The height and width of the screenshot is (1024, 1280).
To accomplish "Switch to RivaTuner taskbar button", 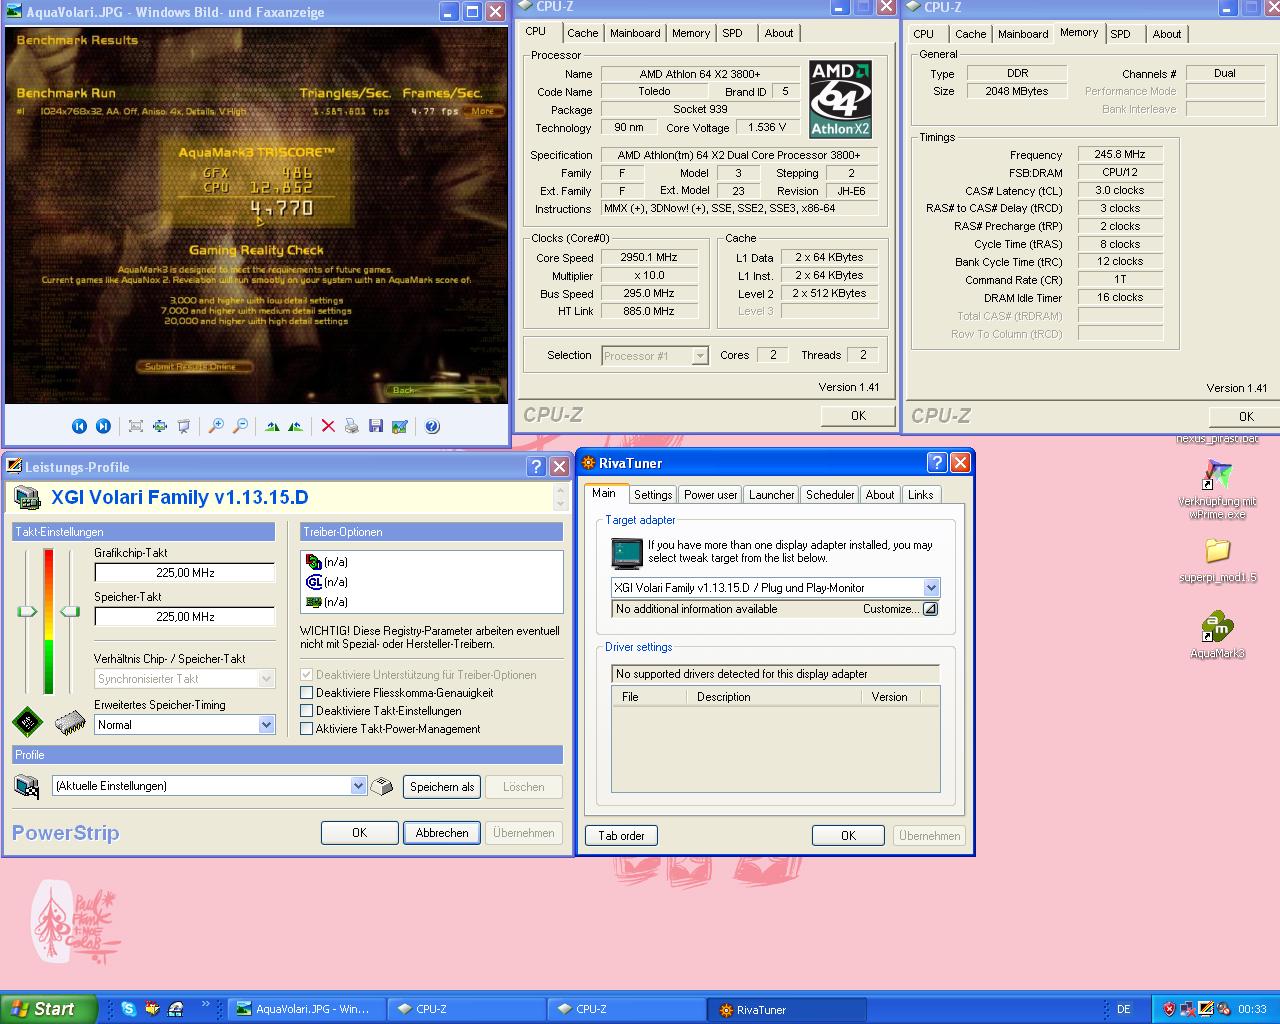I will click(x=786, y=1010).
